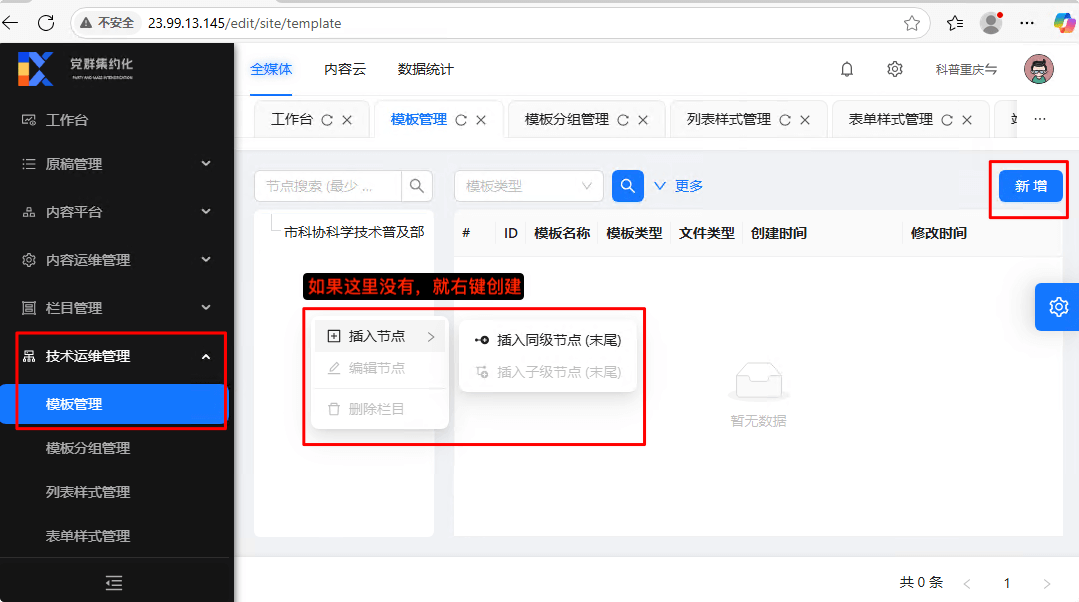Close the 模板分组管理 tab

pyautogui.click(x=643, y=120)
